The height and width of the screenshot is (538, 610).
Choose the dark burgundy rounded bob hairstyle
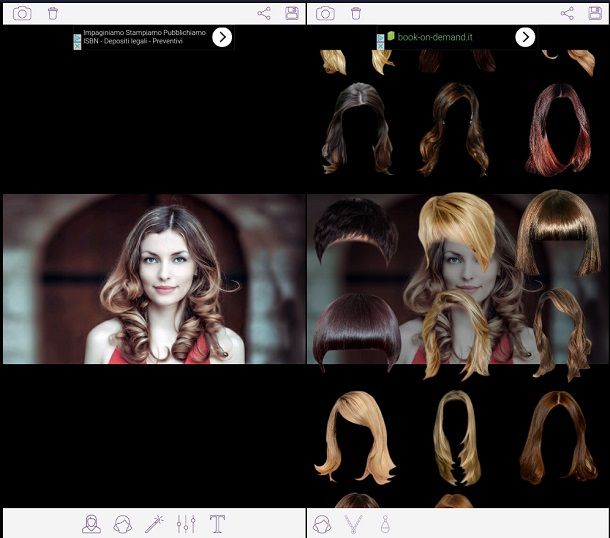[356, 331]
